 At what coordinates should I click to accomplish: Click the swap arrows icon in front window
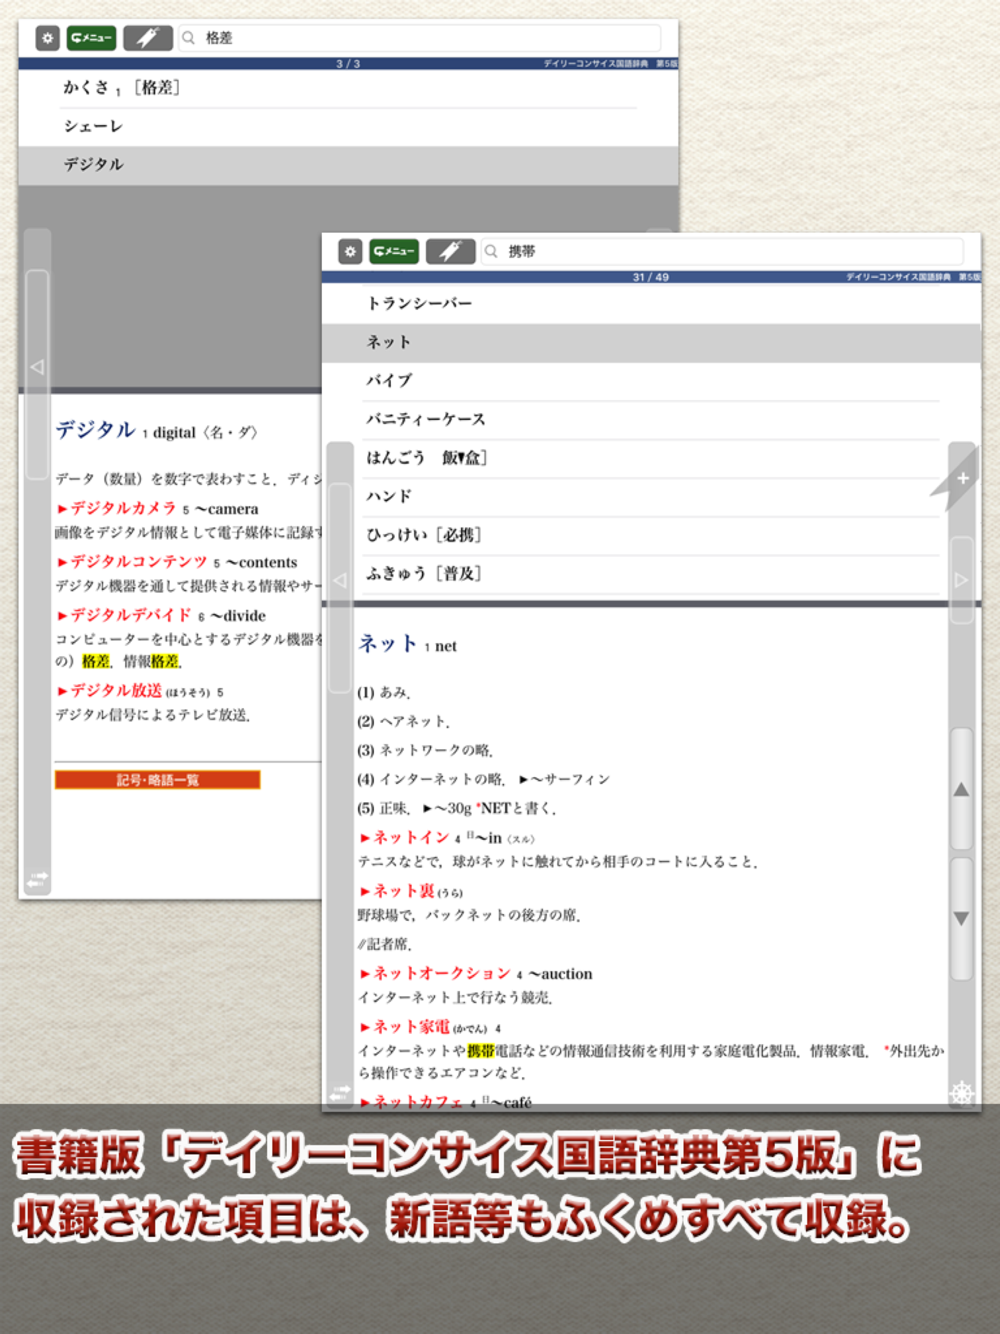(x=340, y=1093)
